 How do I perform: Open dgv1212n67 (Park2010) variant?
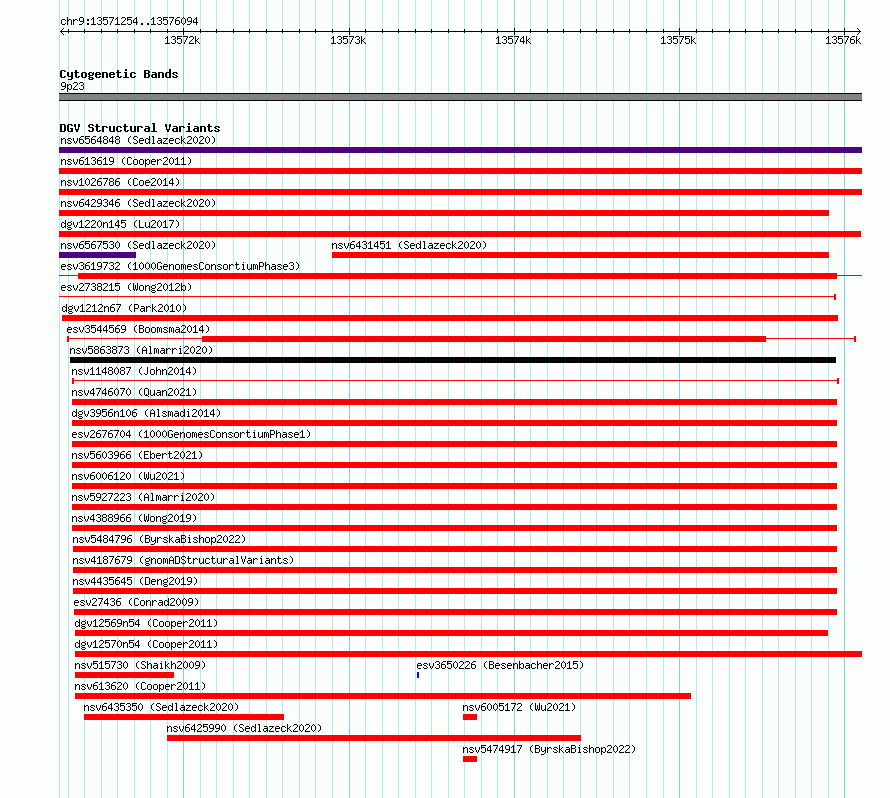coord(124,308)
